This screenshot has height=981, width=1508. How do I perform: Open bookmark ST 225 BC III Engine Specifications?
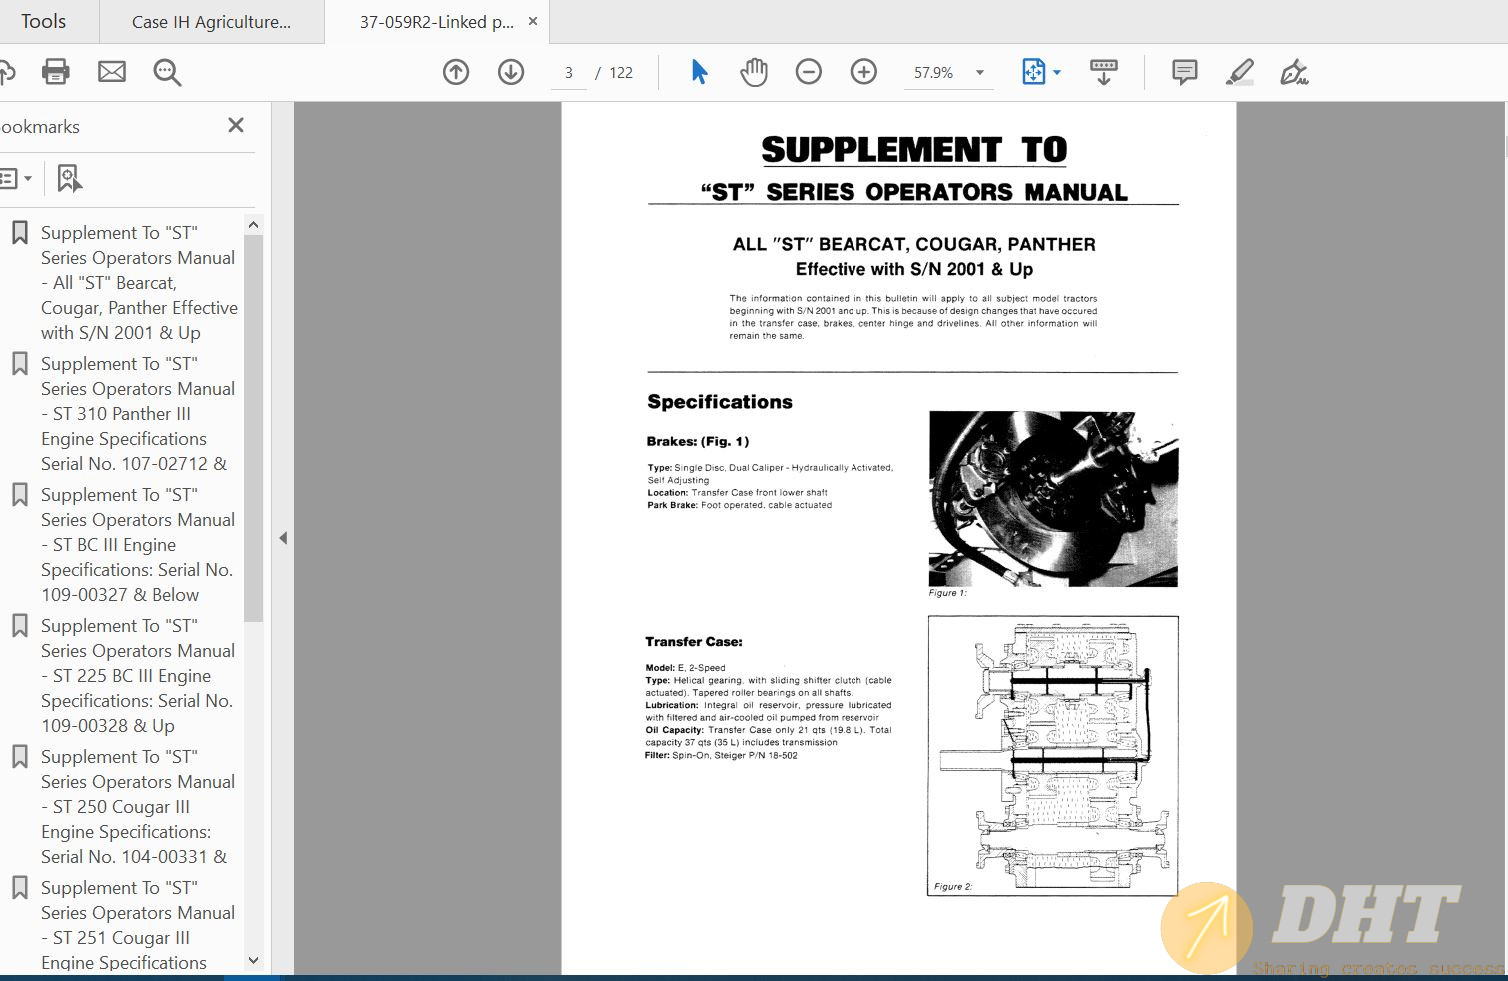(139, 675)
